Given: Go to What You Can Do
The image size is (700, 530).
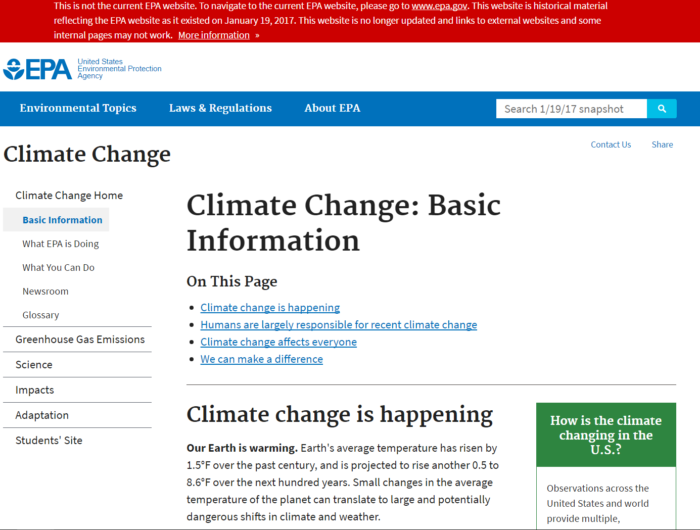Looking at the screenshot, I should [58, 267].
